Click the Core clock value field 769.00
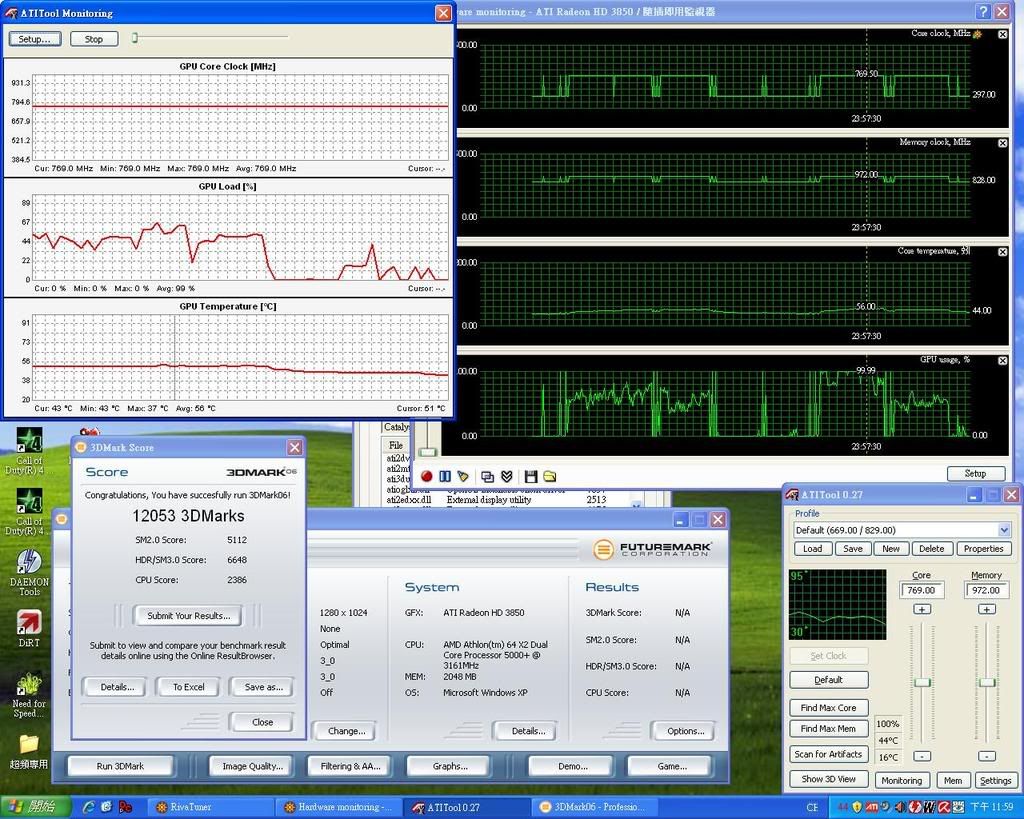Screen dimensions: 1024x819 tap(921, 590)
